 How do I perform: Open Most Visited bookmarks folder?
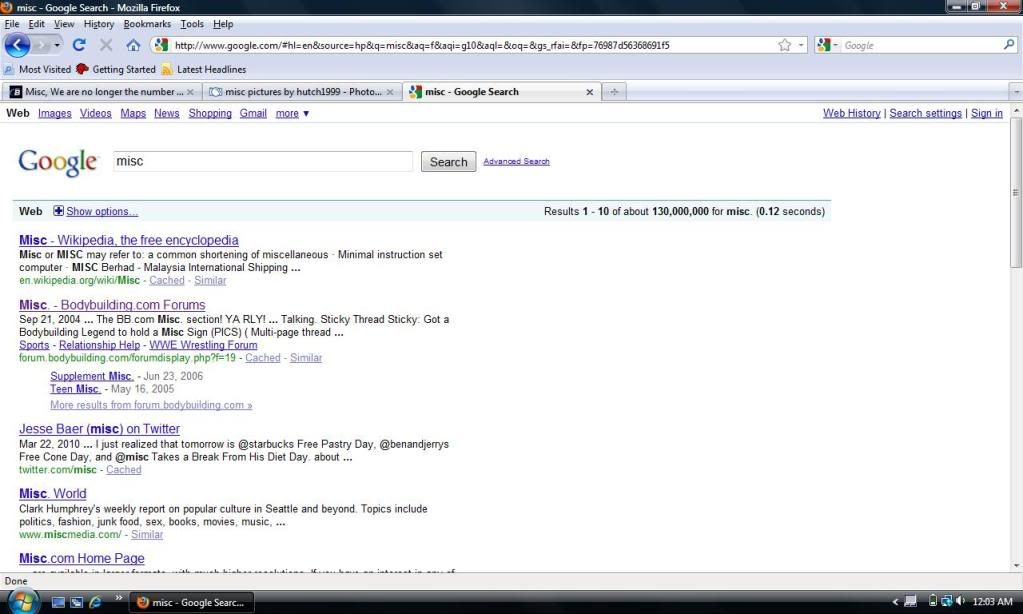(37, 69)
